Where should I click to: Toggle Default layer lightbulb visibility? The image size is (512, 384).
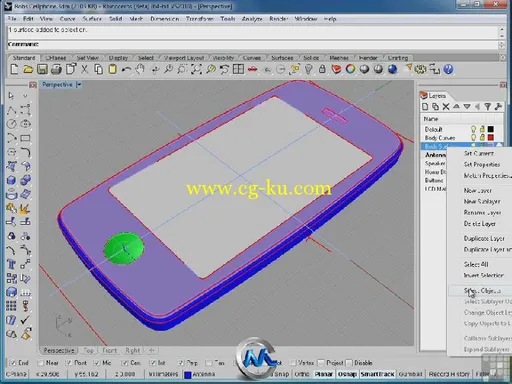point(473,129)
